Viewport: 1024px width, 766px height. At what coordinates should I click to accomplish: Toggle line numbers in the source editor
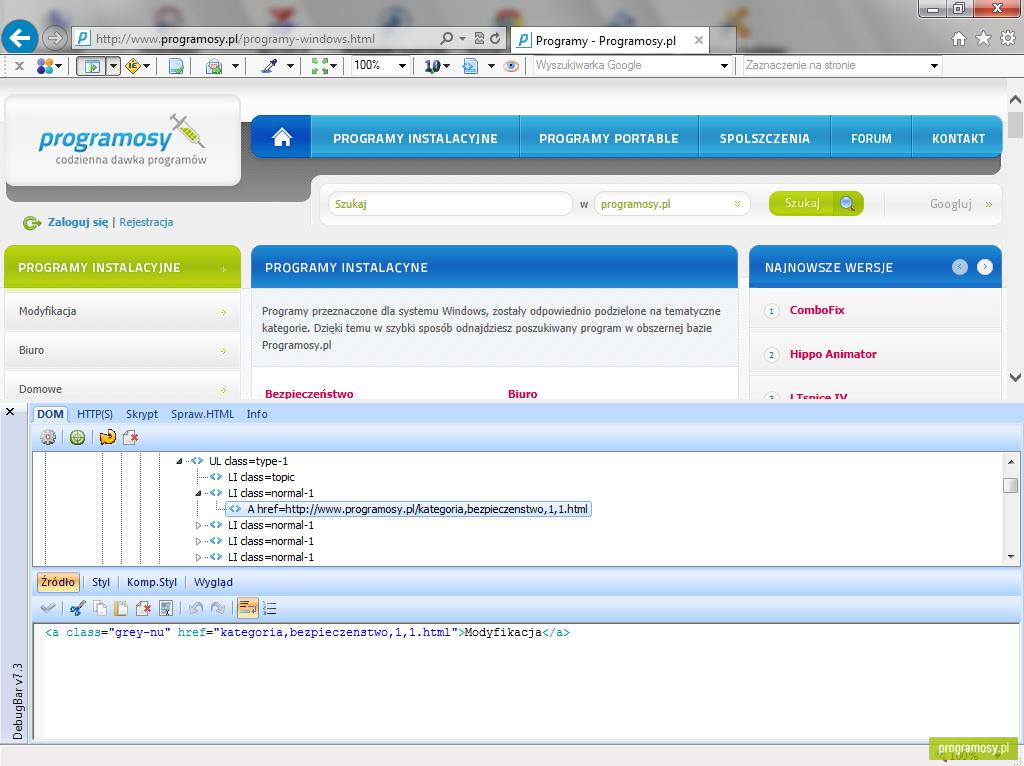click(x=270, y=608)
